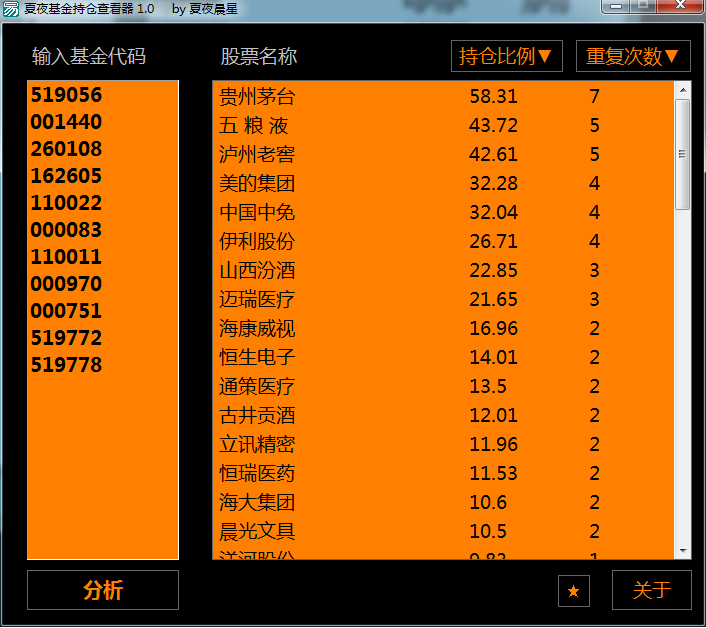Click the star favorite icon button
This screenshot has width=706, height=628.
tap(573, 591)
